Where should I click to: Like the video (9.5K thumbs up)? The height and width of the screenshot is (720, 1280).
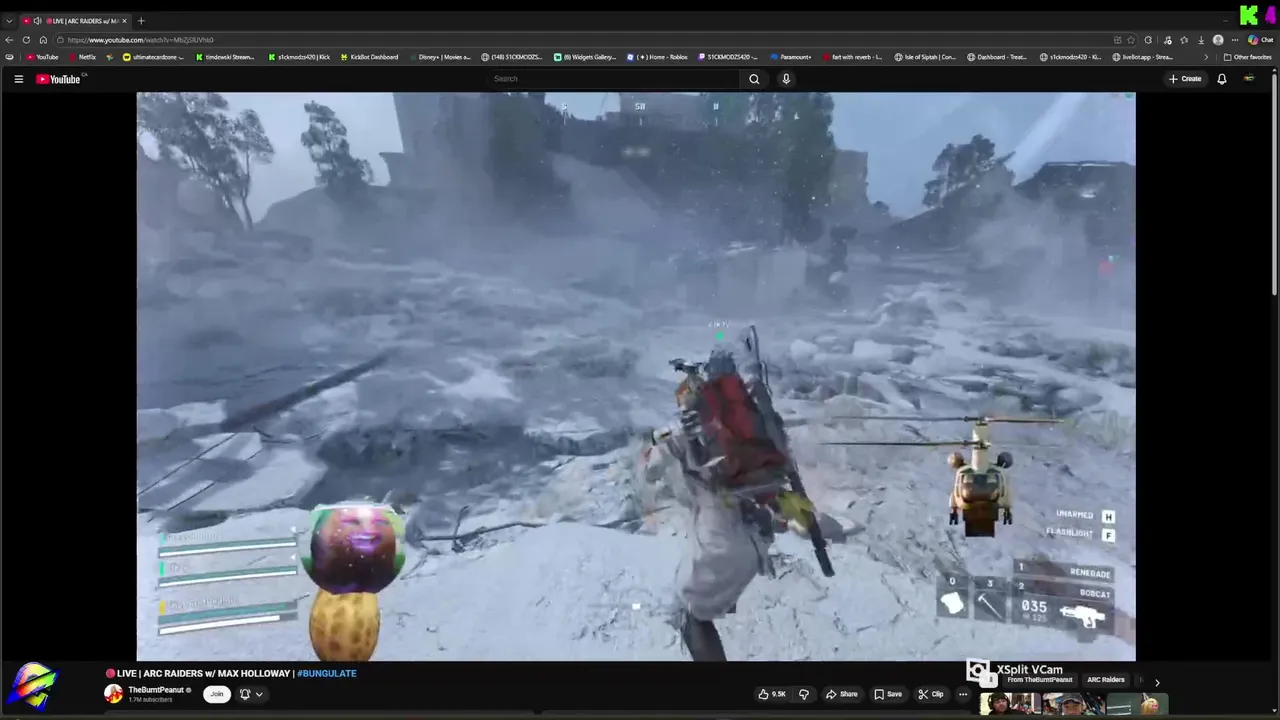coord(772,694)
